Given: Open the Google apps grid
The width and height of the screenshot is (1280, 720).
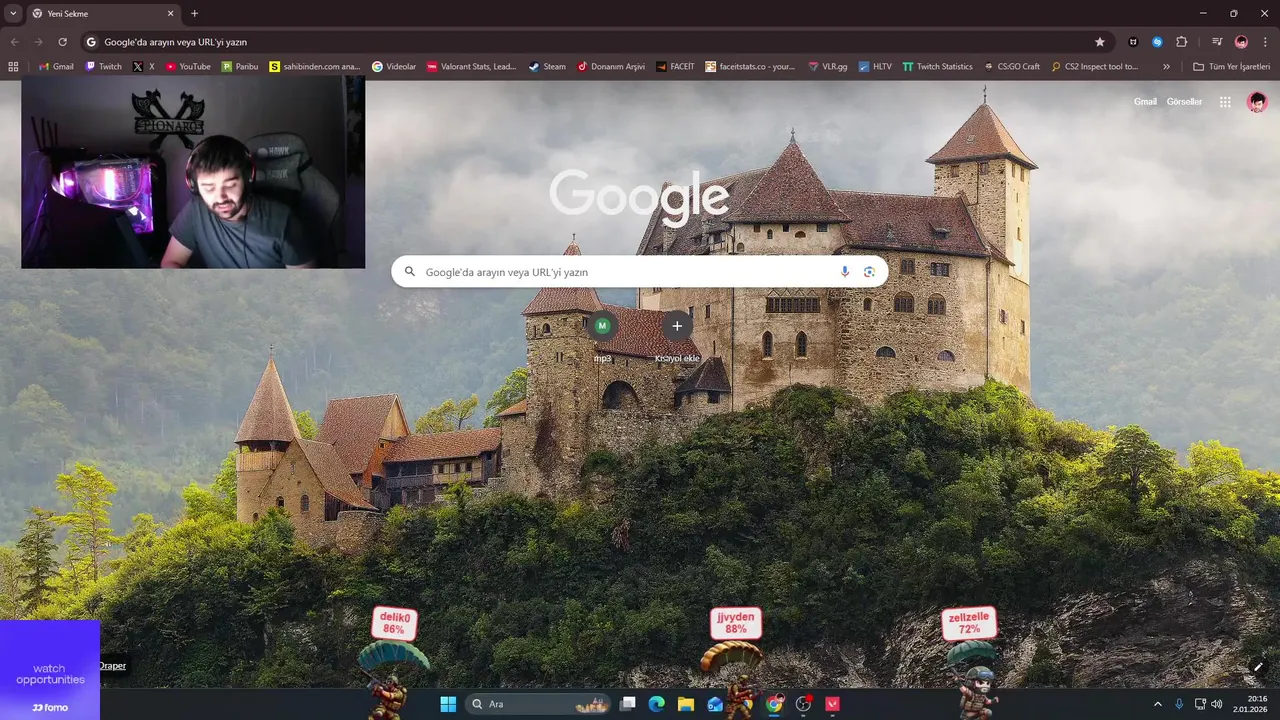Looking at the screenshot, I should tap(1225, 102).
